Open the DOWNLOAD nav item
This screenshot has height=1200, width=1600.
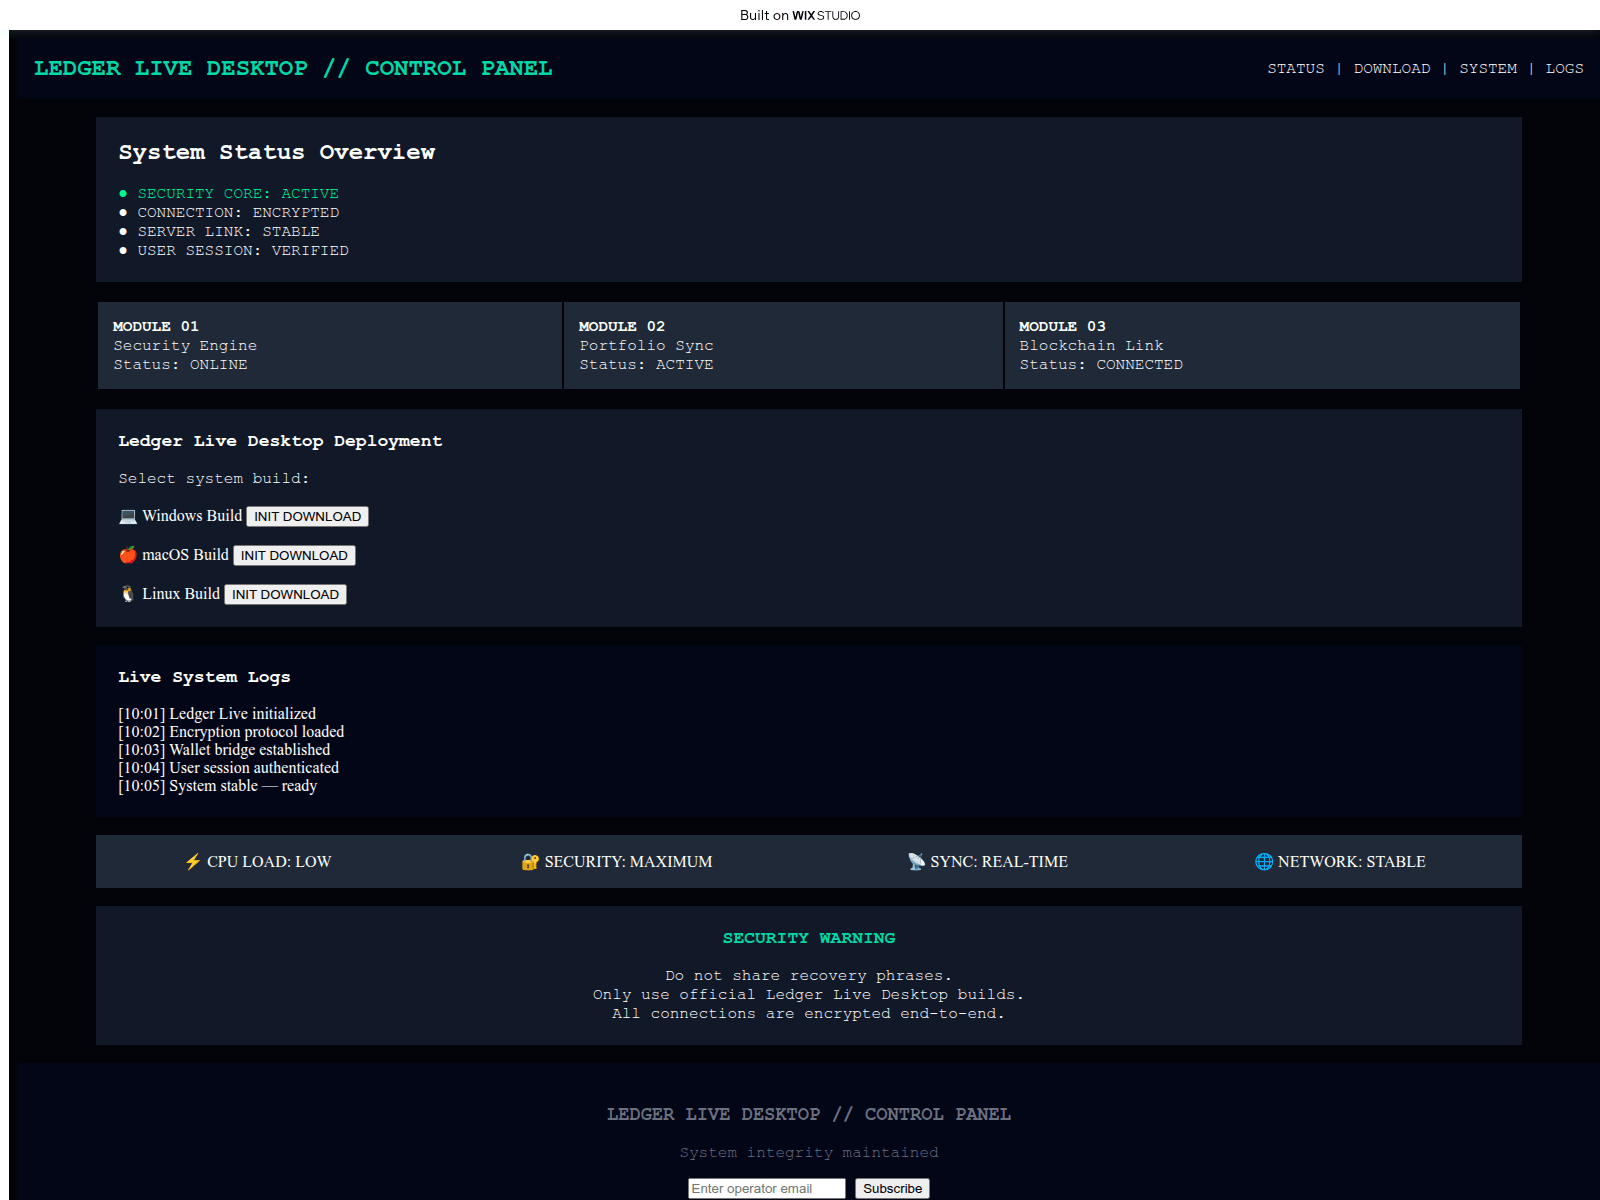point(1391,69)
